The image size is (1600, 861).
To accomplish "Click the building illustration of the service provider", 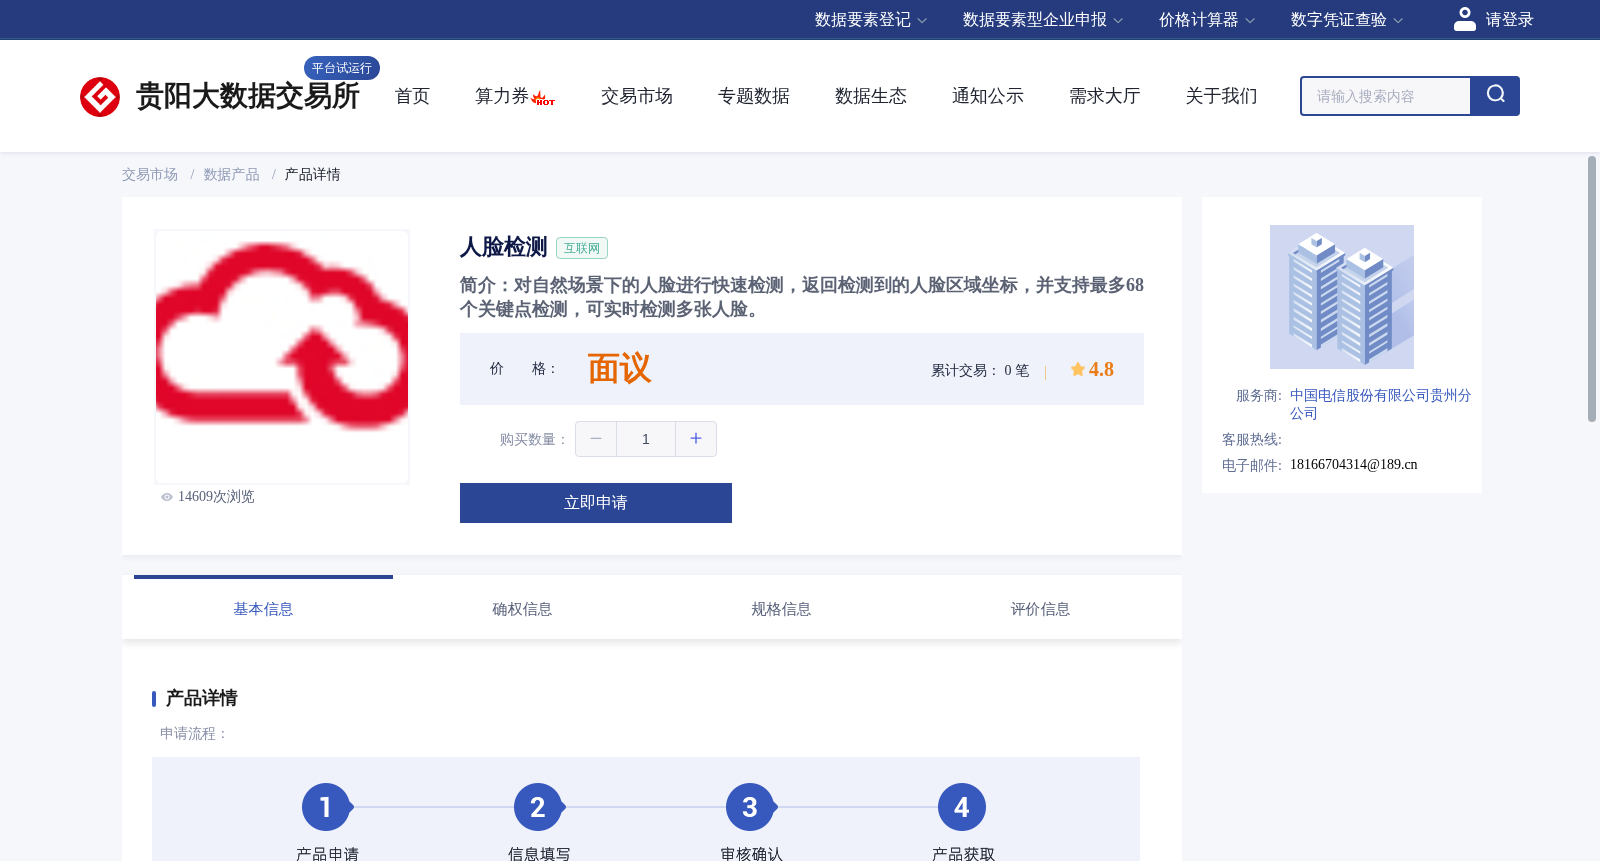I will click(1342, 297).
